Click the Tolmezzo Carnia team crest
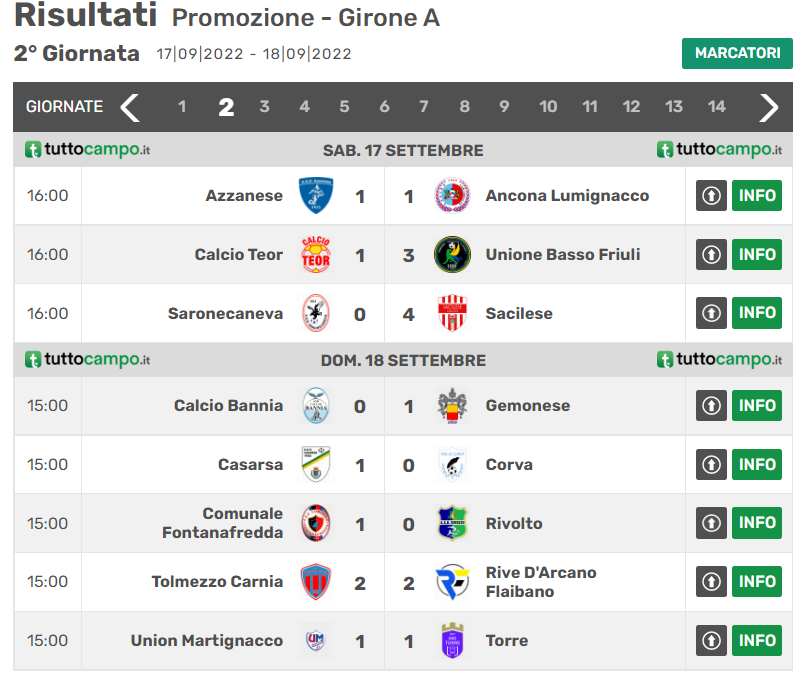This screenshot has width=809, height=676. (x=316, y=582)
